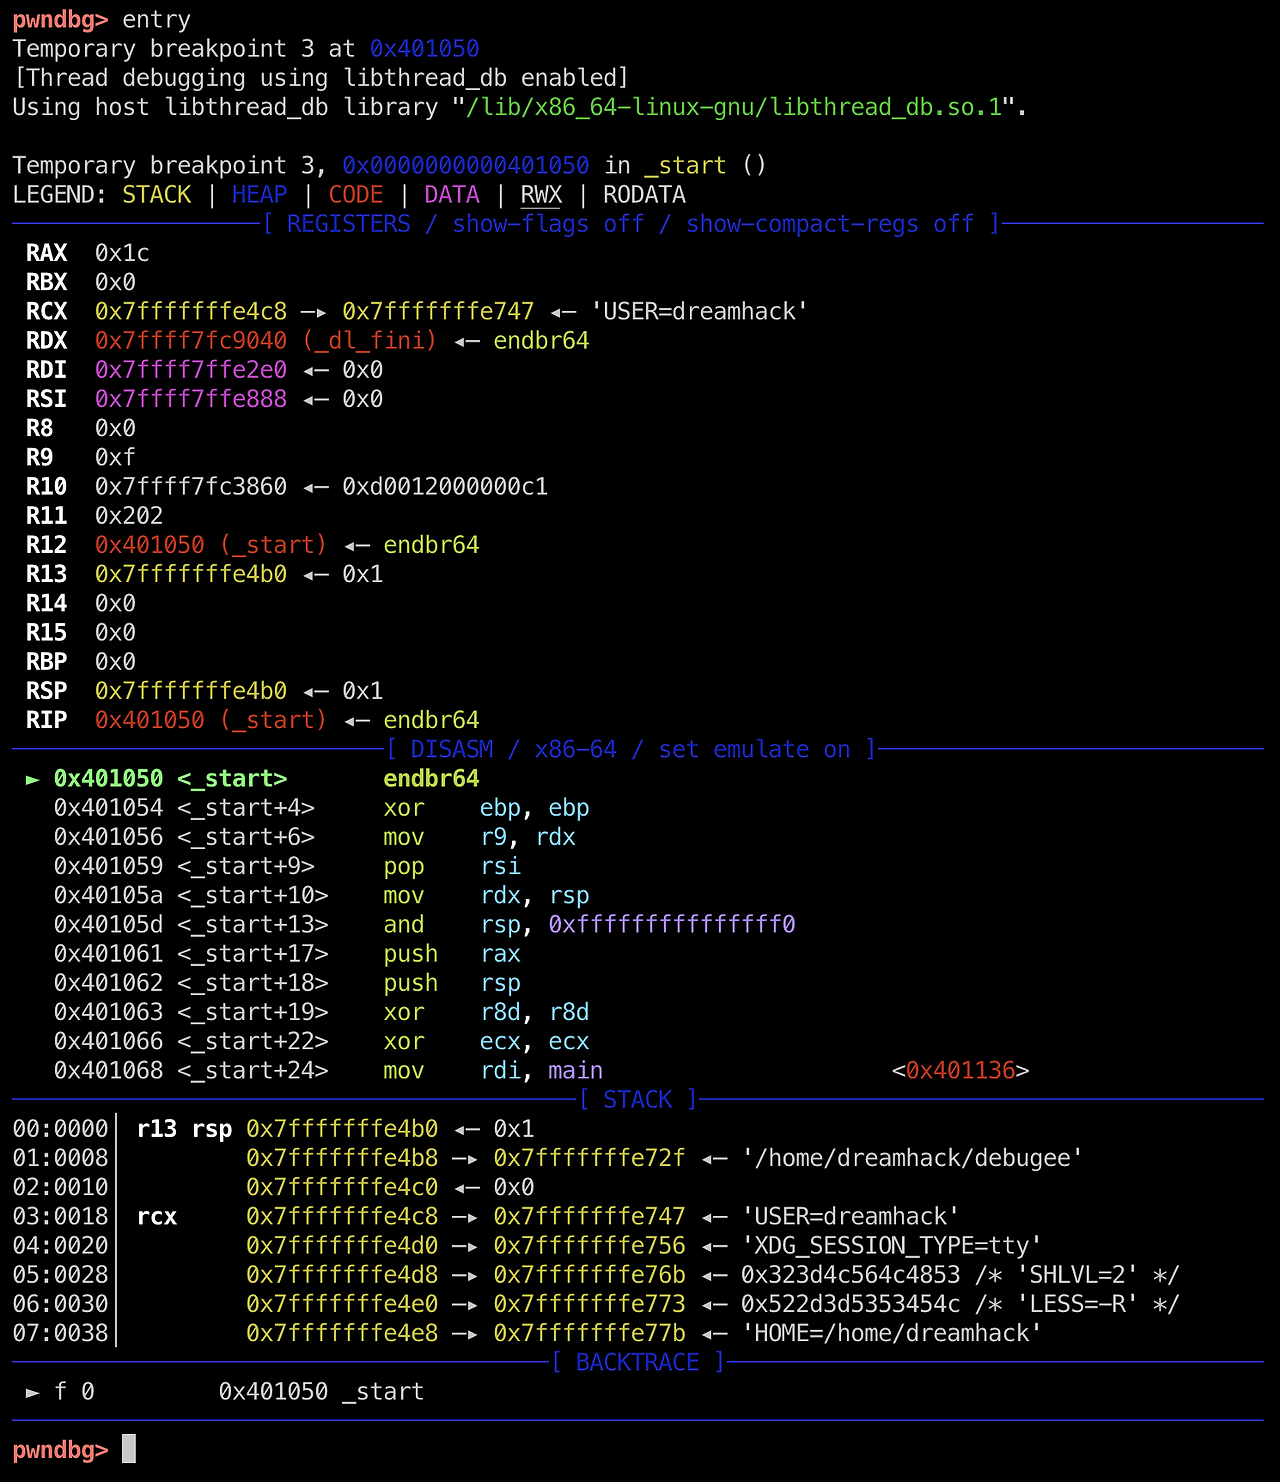
Task: Click the <0x401136> main address annotation
Action: pyautogui.click(x=960, y=1070)
